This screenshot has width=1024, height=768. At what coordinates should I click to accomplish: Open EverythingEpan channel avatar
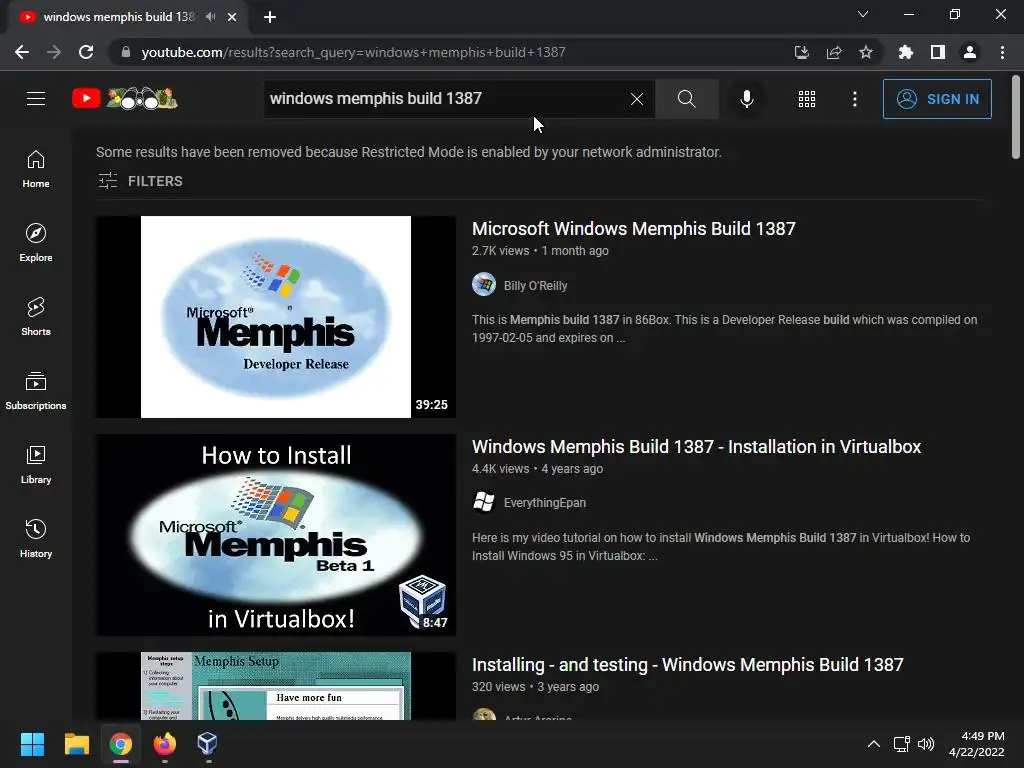pos(484,502)
